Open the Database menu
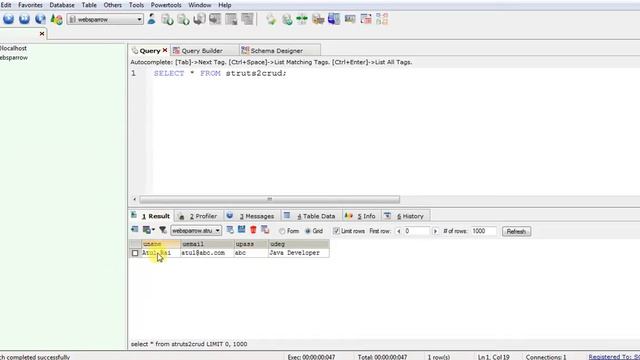Image resolution: width=640 pixels, height=360 pixels. click(x=62, y=5)
